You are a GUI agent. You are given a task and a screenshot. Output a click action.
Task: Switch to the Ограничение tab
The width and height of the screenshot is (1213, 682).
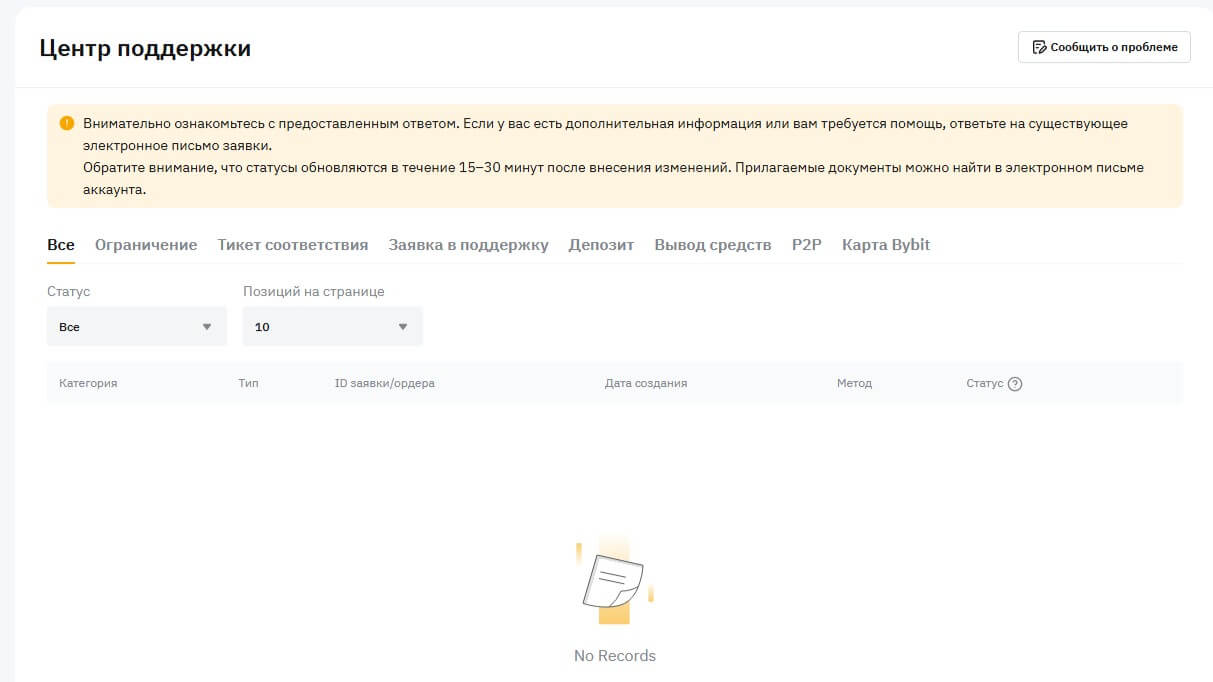pos(146,245)
